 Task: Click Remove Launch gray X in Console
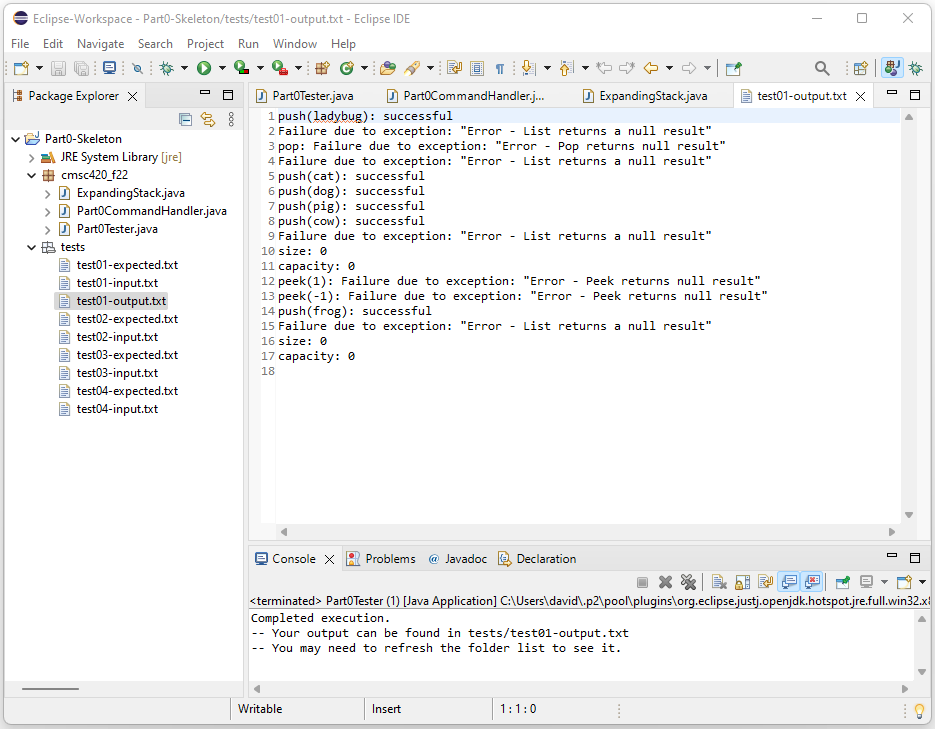pos(665,582)
